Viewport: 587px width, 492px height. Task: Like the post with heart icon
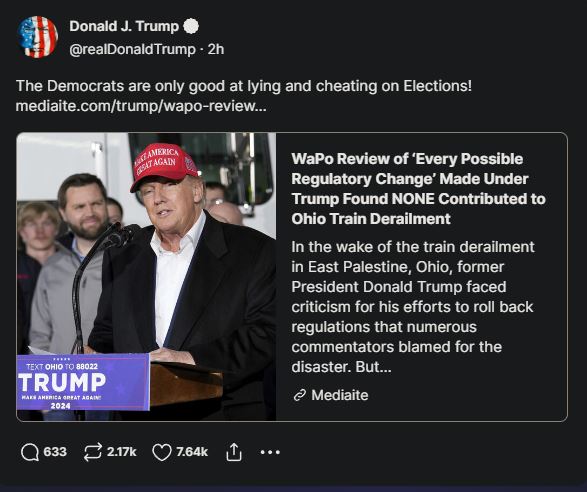[162, 452]
